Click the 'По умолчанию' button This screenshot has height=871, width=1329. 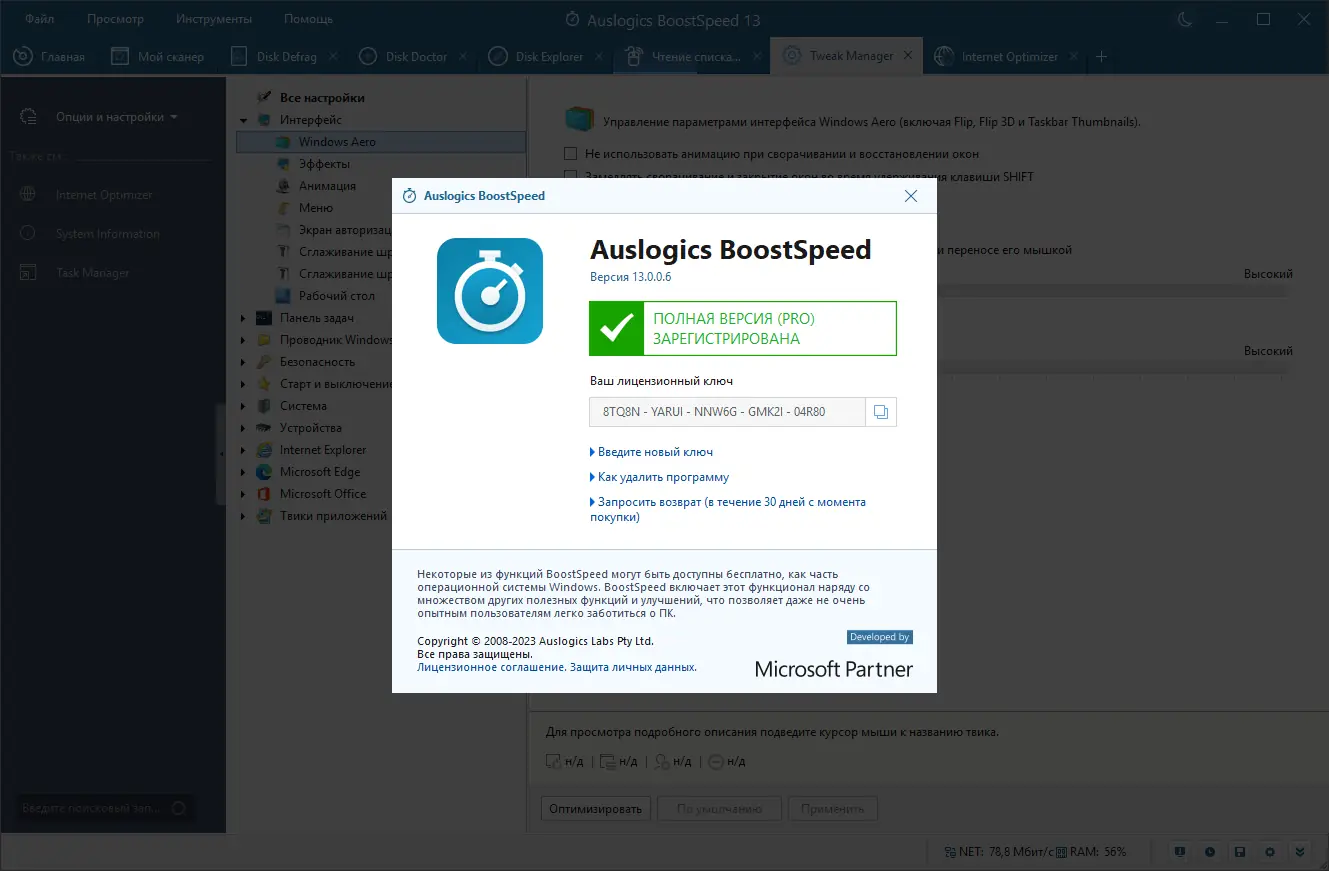point(720,809)
